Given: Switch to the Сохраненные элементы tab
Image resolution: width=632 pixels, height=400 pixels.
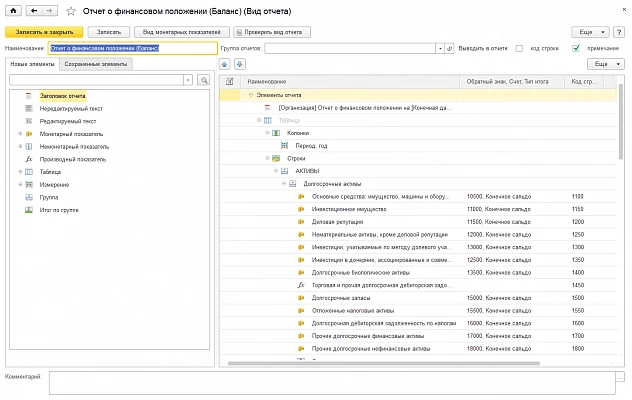Looking at the screenshot, I should (x=96, y=64).
